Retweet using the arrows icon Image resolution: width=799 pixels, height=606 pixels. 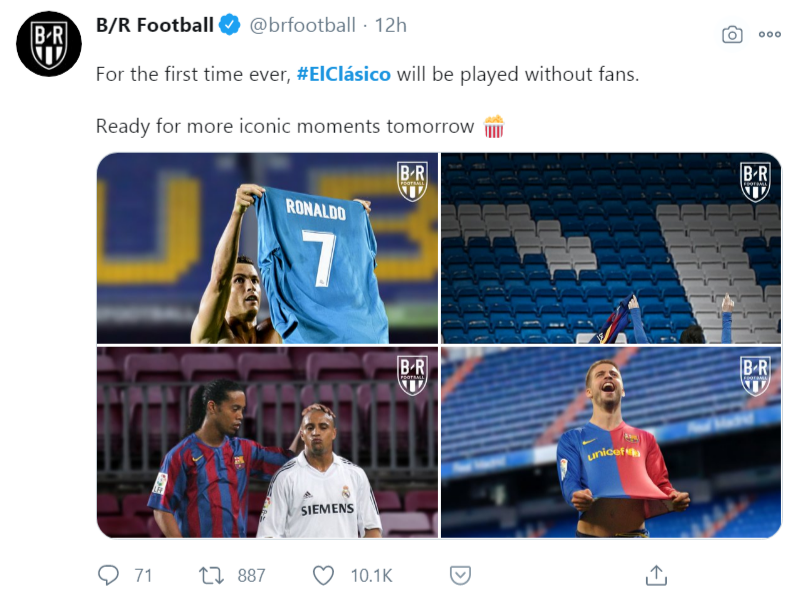click(212, 575)
